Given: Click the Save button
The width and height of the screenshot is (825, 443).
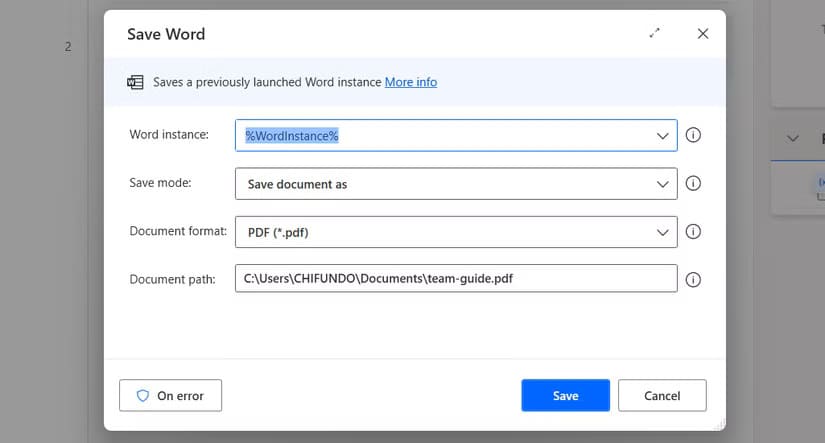Looking at the screenshot, I should click(566, 395).
